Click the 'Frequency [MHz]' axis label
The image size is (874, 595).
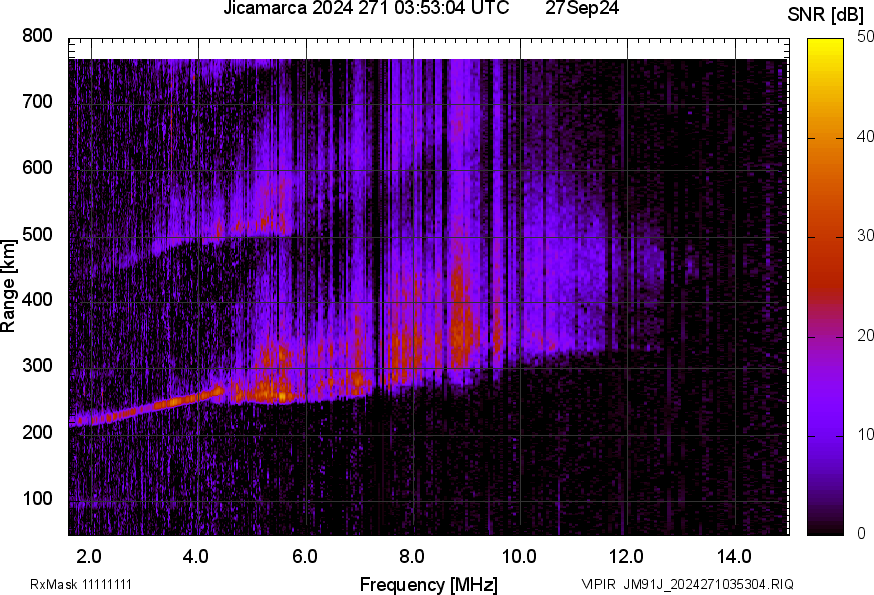point(429,585)
